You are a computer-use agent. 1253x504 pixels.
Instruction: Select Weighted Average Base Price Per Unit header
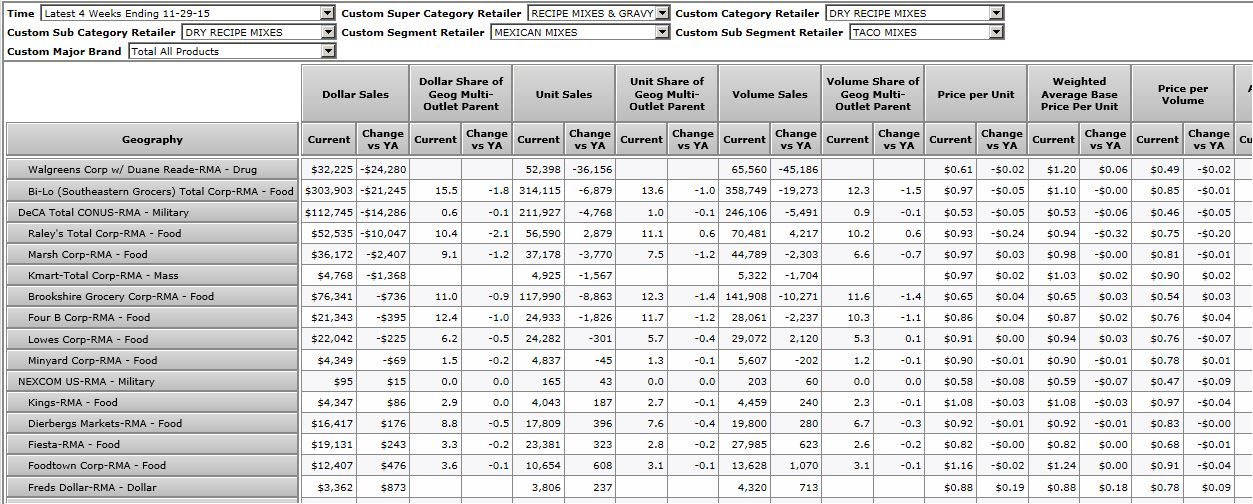click(1078, 94)
